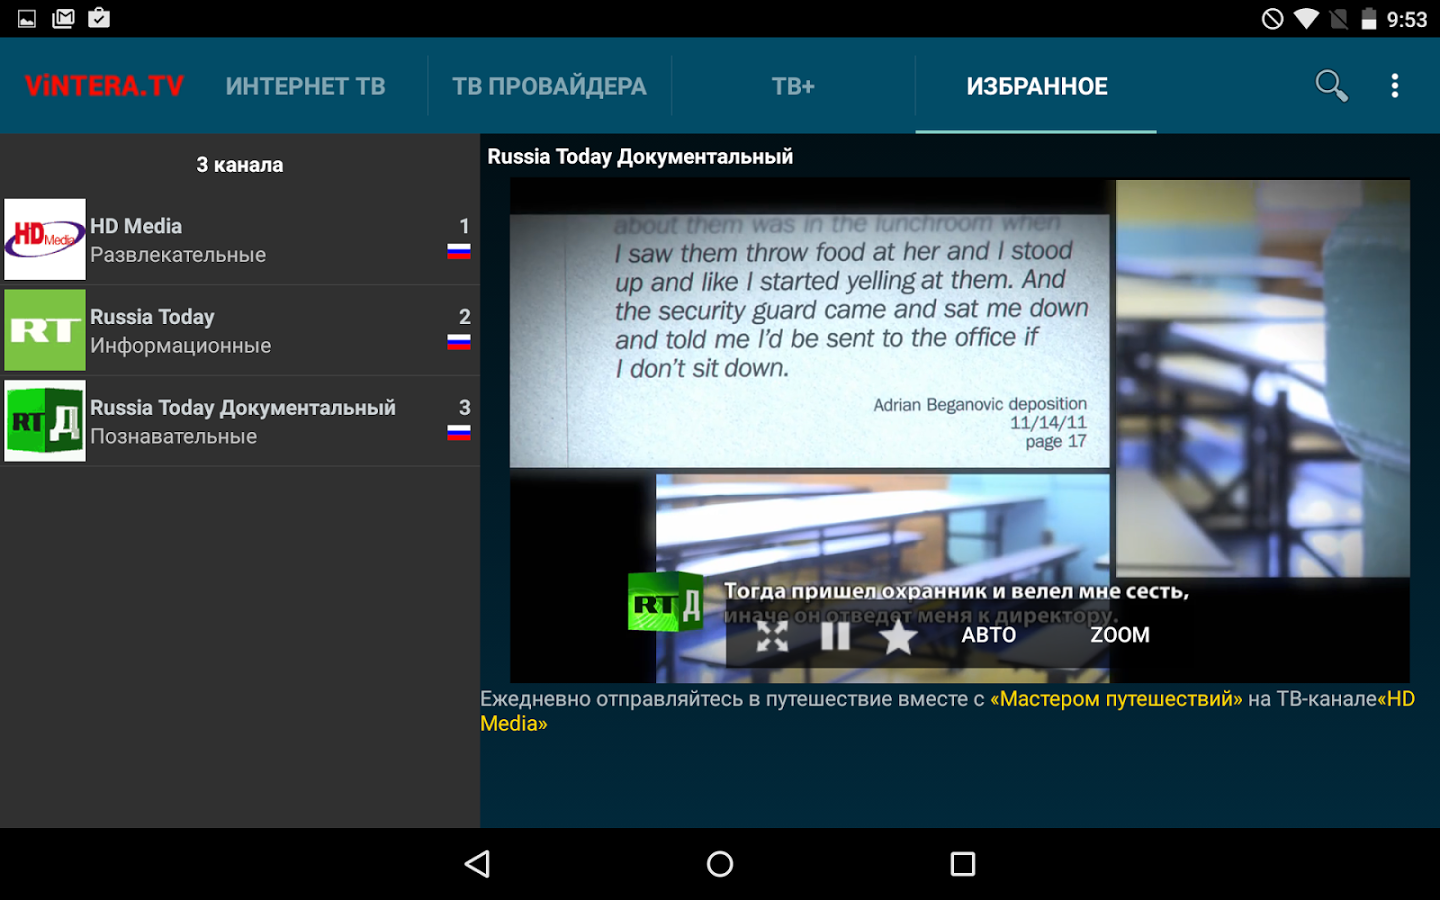
Task: Switch to the ТВ ПРОВАЙДЕРА tab
Action: point(549,86)
